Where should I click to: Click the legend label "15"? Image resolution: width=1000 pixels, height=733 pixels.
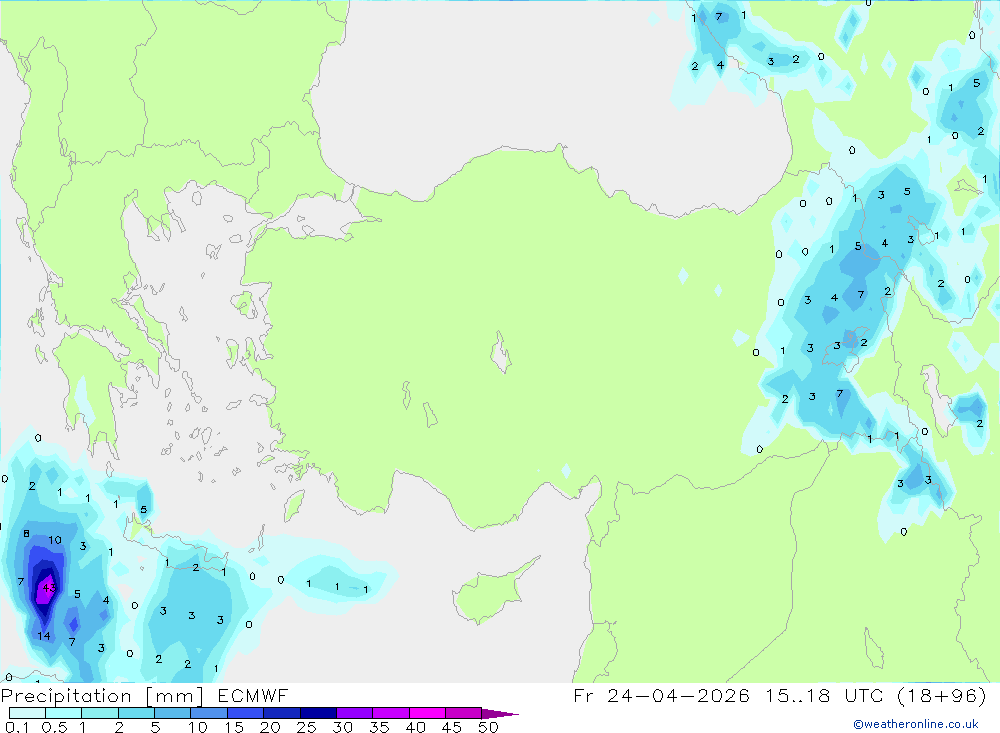pos(233,727)
